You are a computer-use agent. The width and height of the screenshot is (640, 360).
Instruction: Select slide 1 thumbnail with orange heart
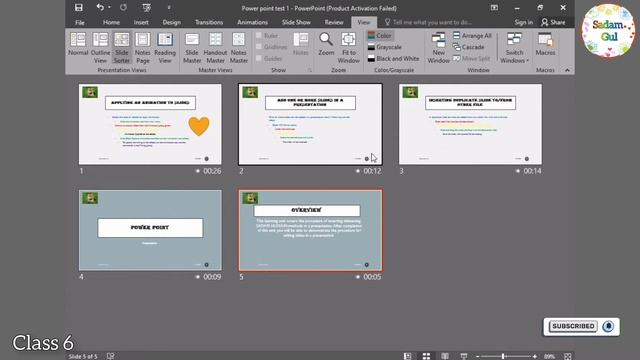(x=150, y=124)
